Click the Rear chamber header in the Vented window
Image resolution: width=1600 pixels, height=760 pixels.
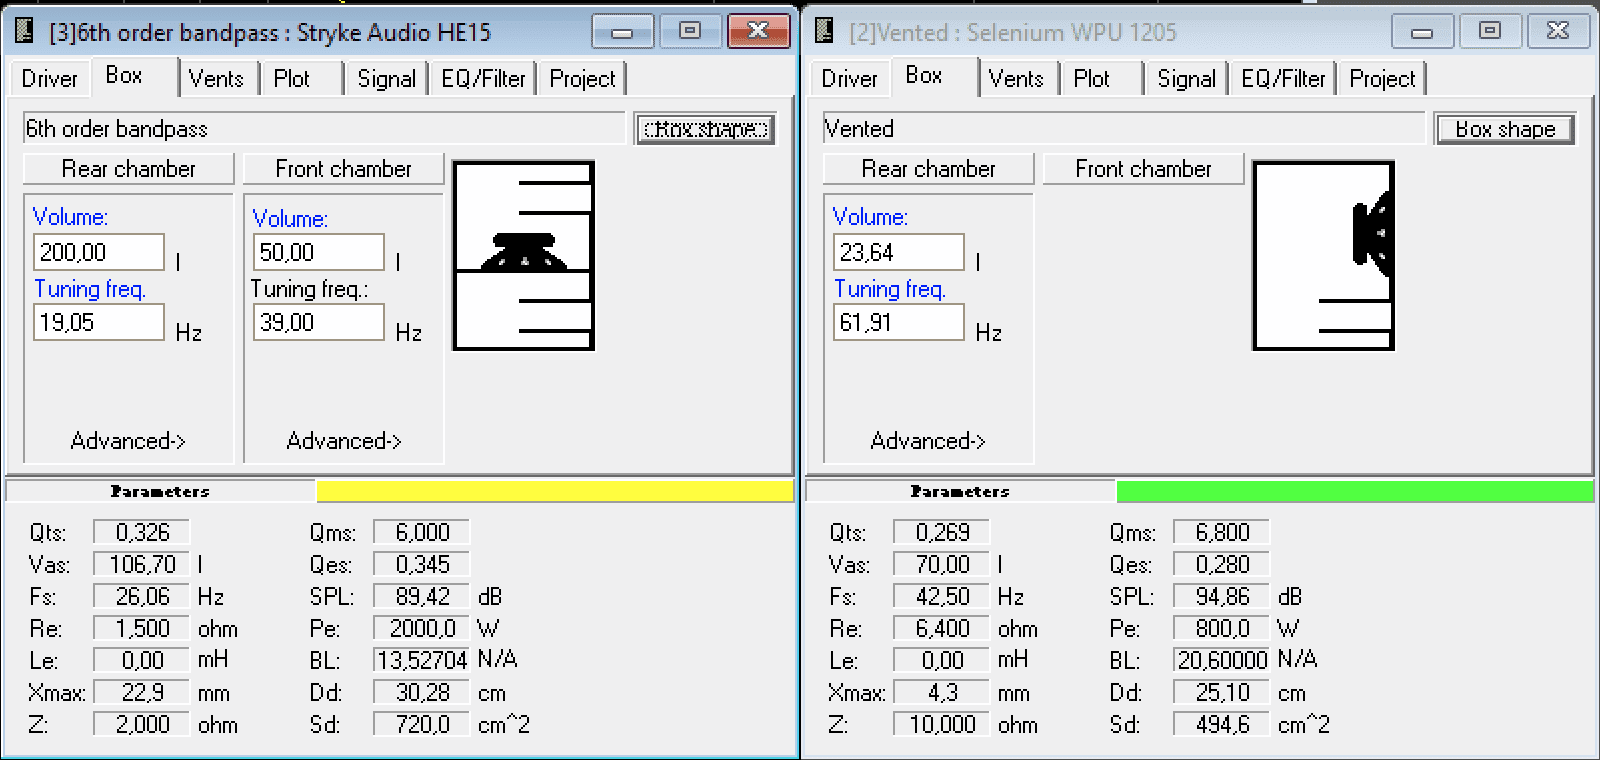click(929, 169)
